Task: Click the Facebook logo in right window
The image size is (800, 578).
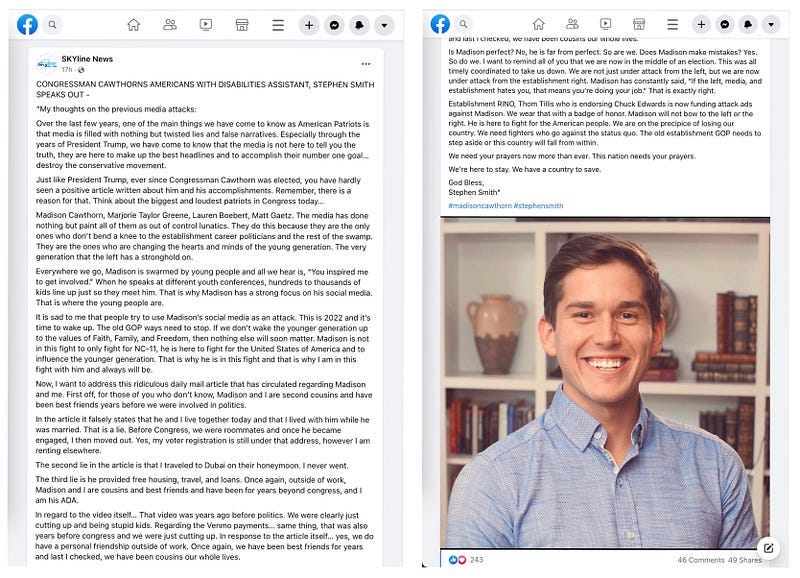Action: 440,24
